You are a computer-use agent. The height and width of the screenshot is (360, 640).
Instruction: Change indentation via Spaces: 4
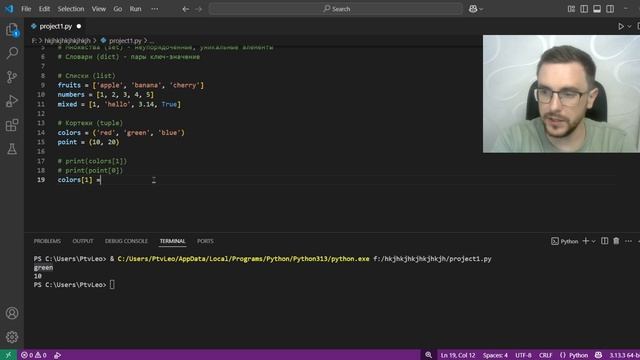coord(495,355)
